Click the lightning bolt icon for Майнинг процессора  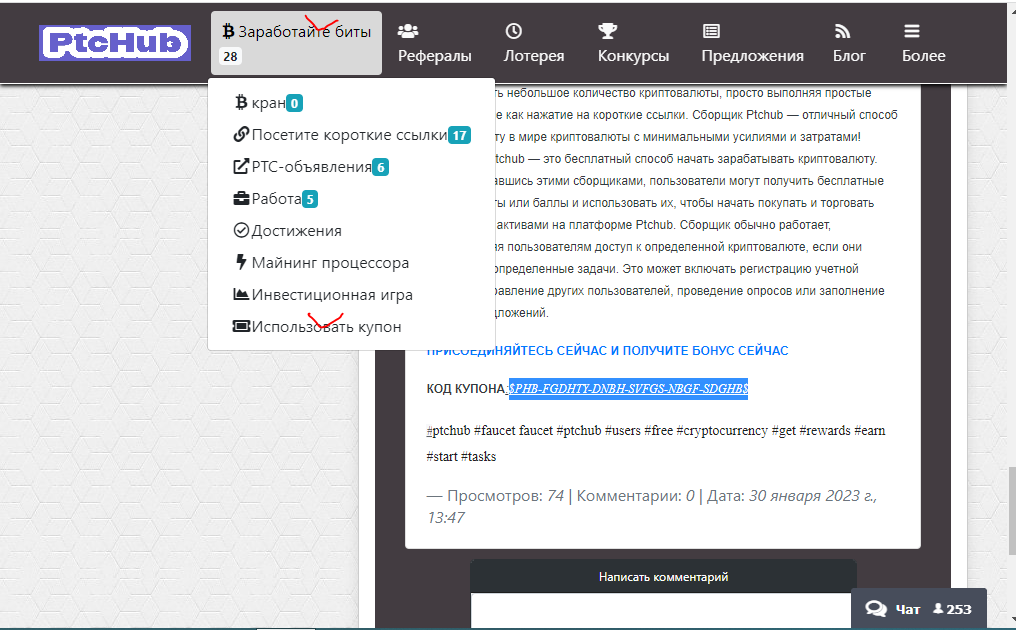point(241,262)
